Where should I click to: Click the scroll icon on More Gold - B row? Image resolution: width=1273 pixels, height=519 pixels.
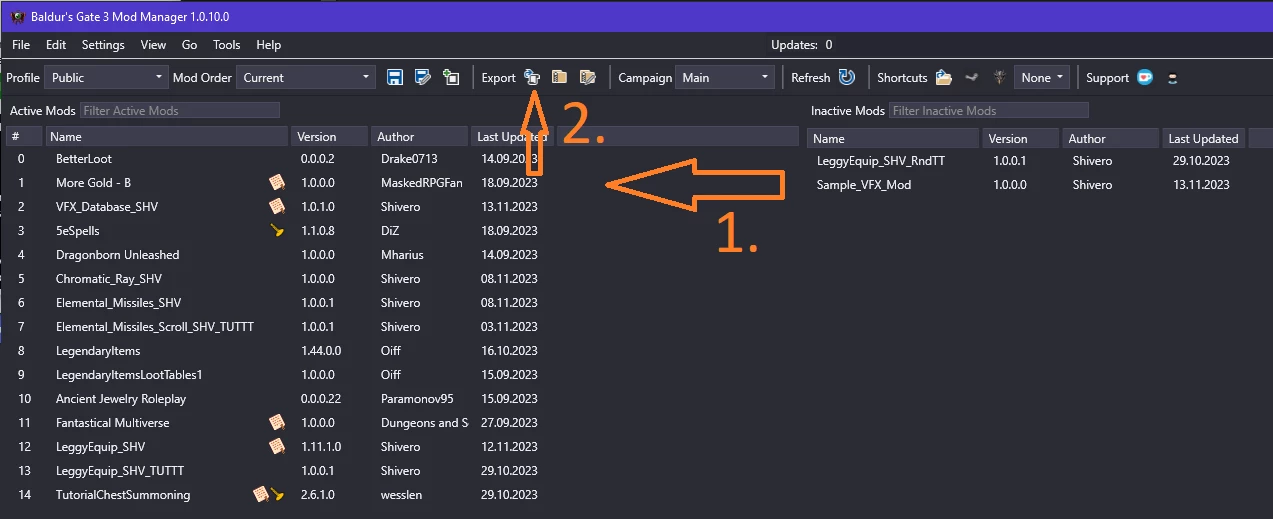(x=277, y=183)
